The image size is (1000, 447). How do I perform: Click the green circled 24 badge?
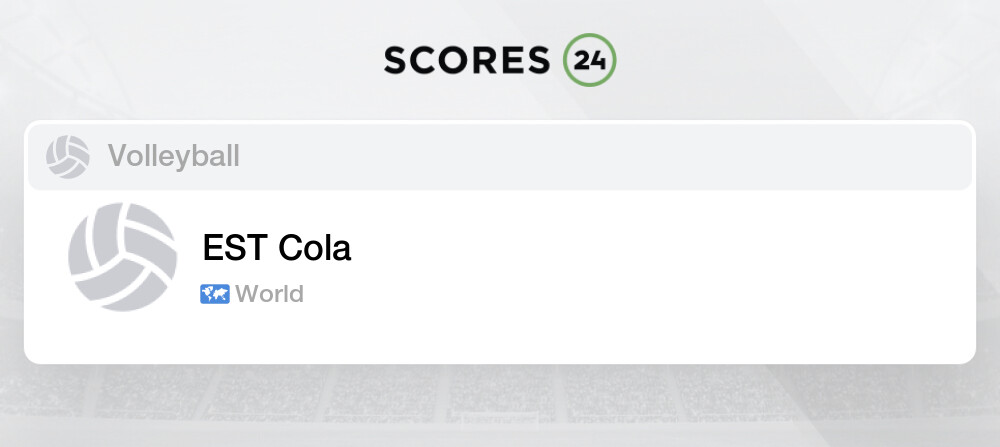coord(589,61)
